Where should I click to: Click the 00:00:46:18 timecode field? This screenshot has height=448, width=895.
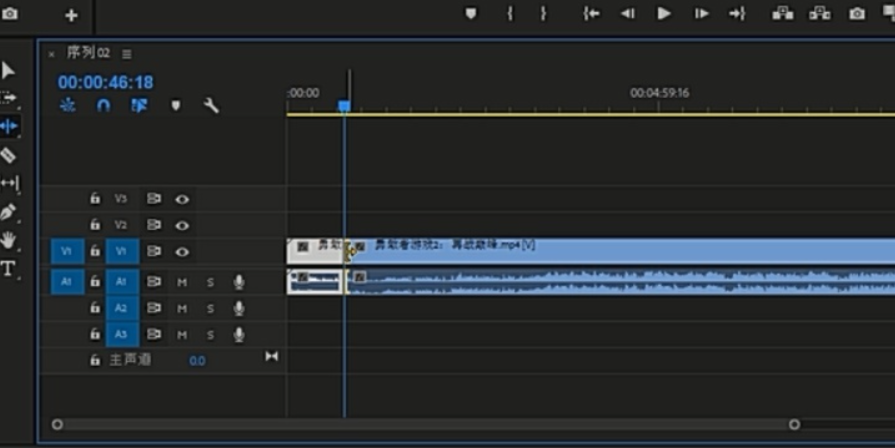click(106, 82)
